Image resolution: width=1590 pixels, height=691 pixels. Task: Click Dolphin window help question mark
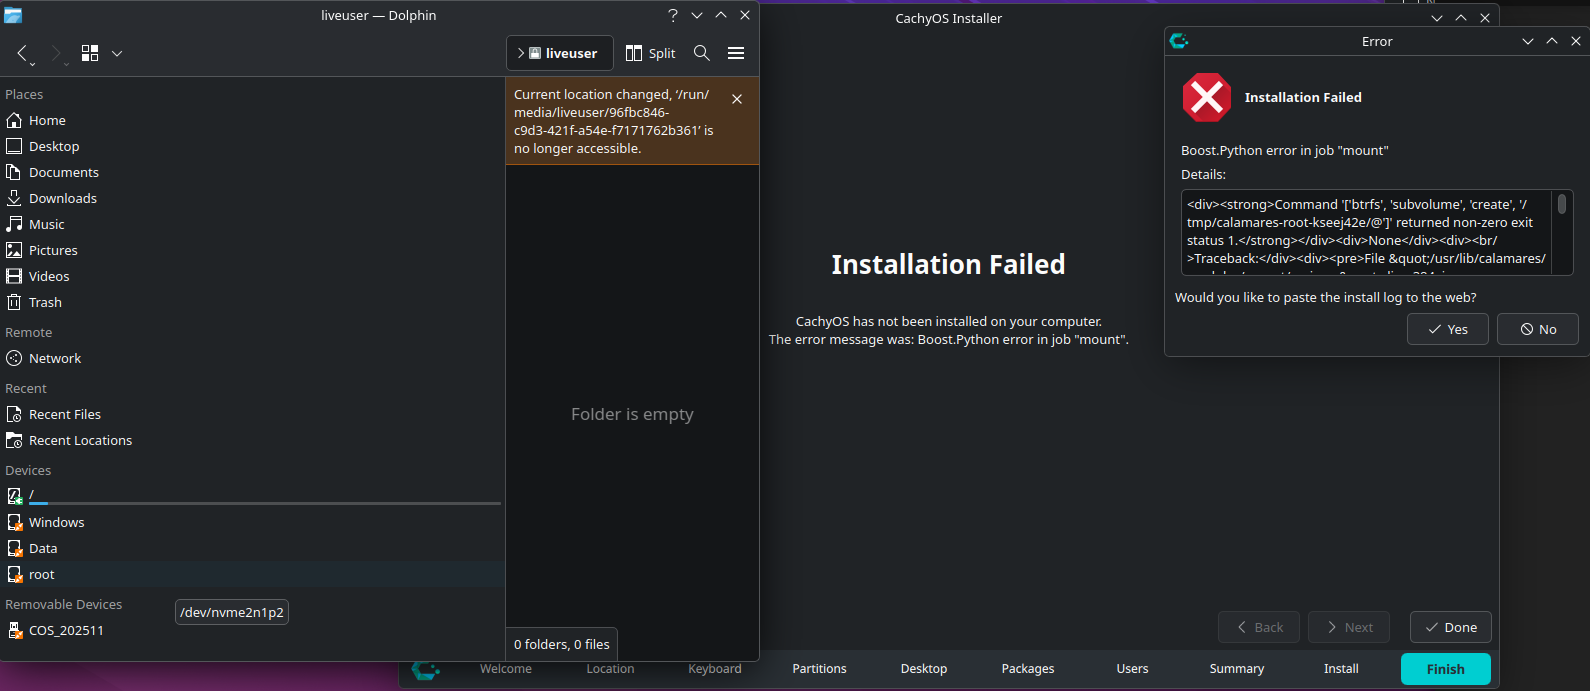673,15
